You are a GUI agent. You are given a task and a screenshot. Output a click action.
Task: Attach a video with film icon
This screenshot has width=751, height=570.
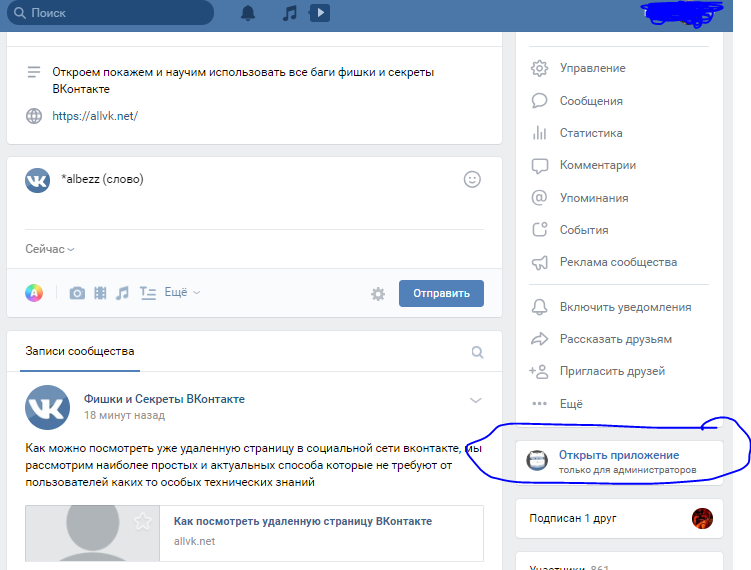(100, 293)
